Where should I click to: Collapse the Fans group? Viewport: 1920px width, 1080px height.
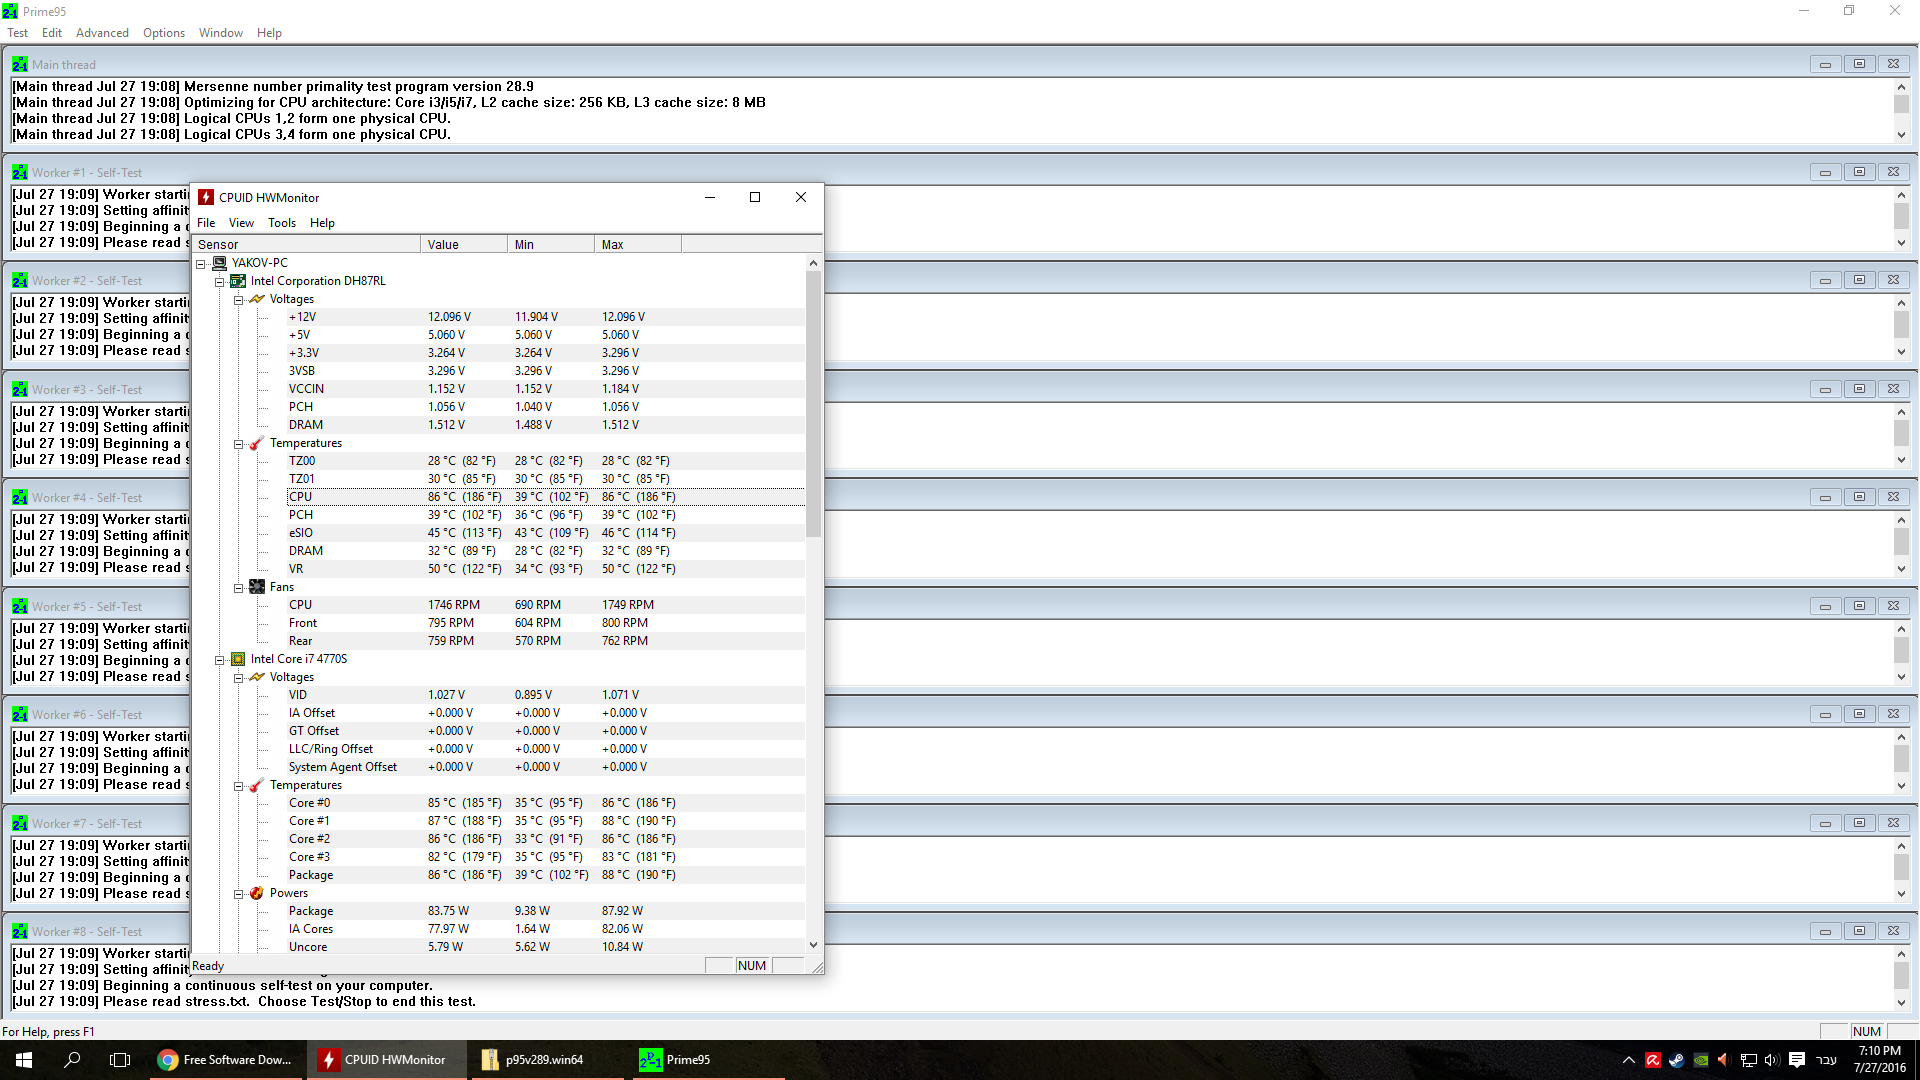(x=239, y=588)
